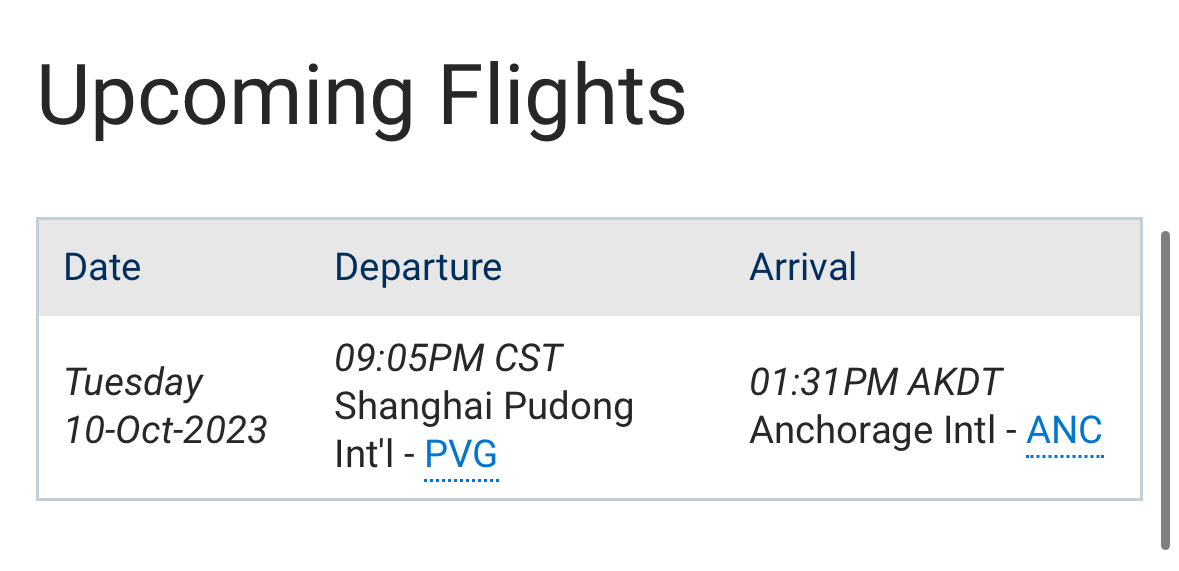Viewport: 1179px width, 571px height.
Task: Open the PVG airport link
Action: click(x=461, y=456)
